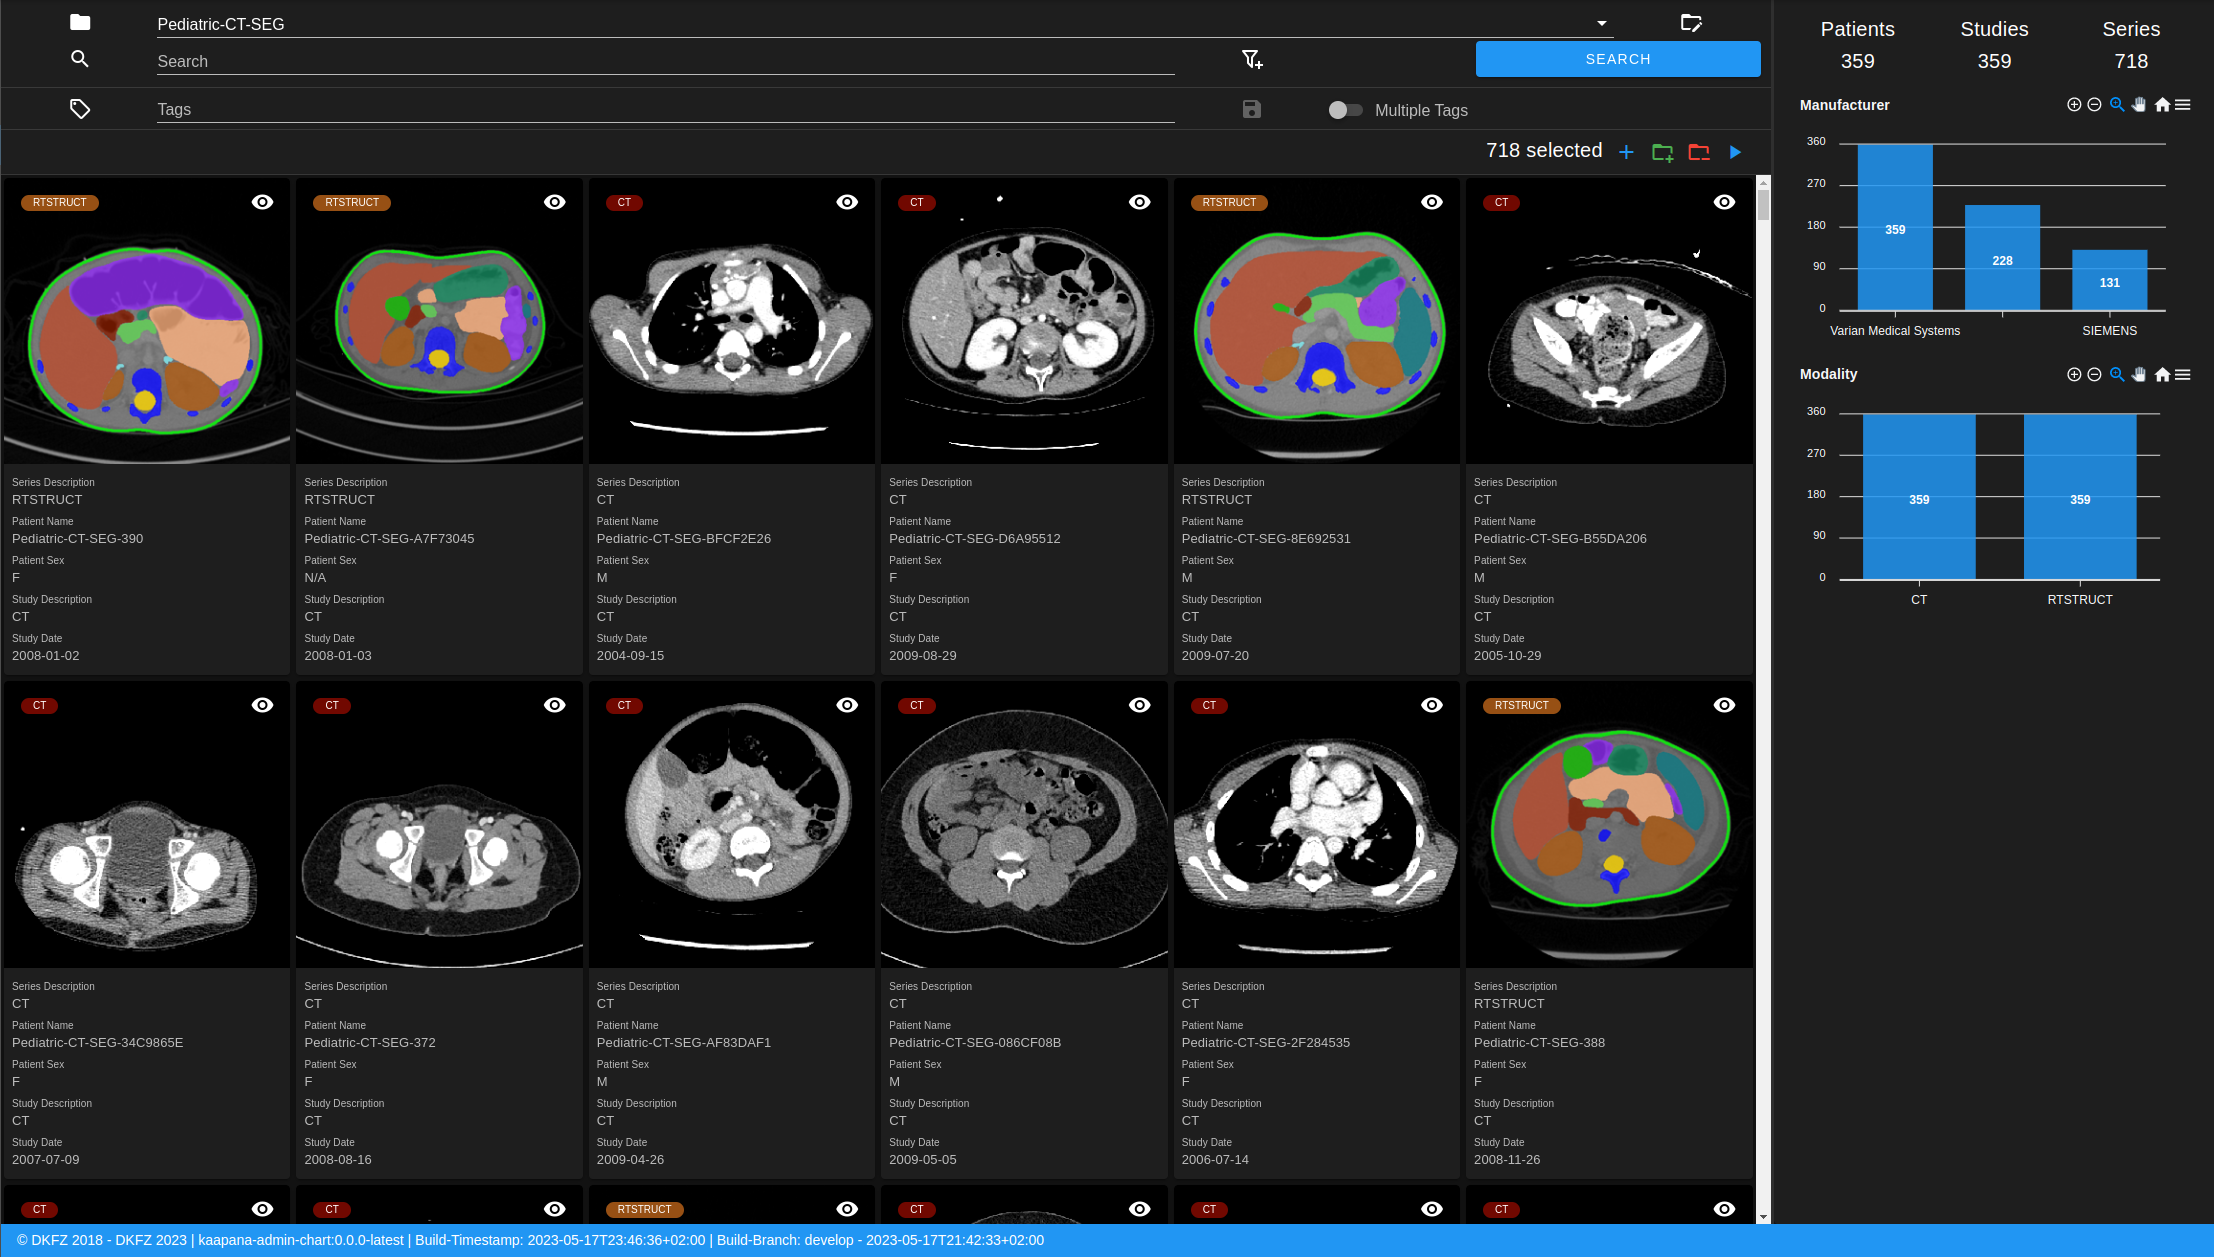2214x1257 pixels.
Task: Click the RTSTRUCT badge on Pediatric-CT-SEG-388 card
Action: (1522, 705)
